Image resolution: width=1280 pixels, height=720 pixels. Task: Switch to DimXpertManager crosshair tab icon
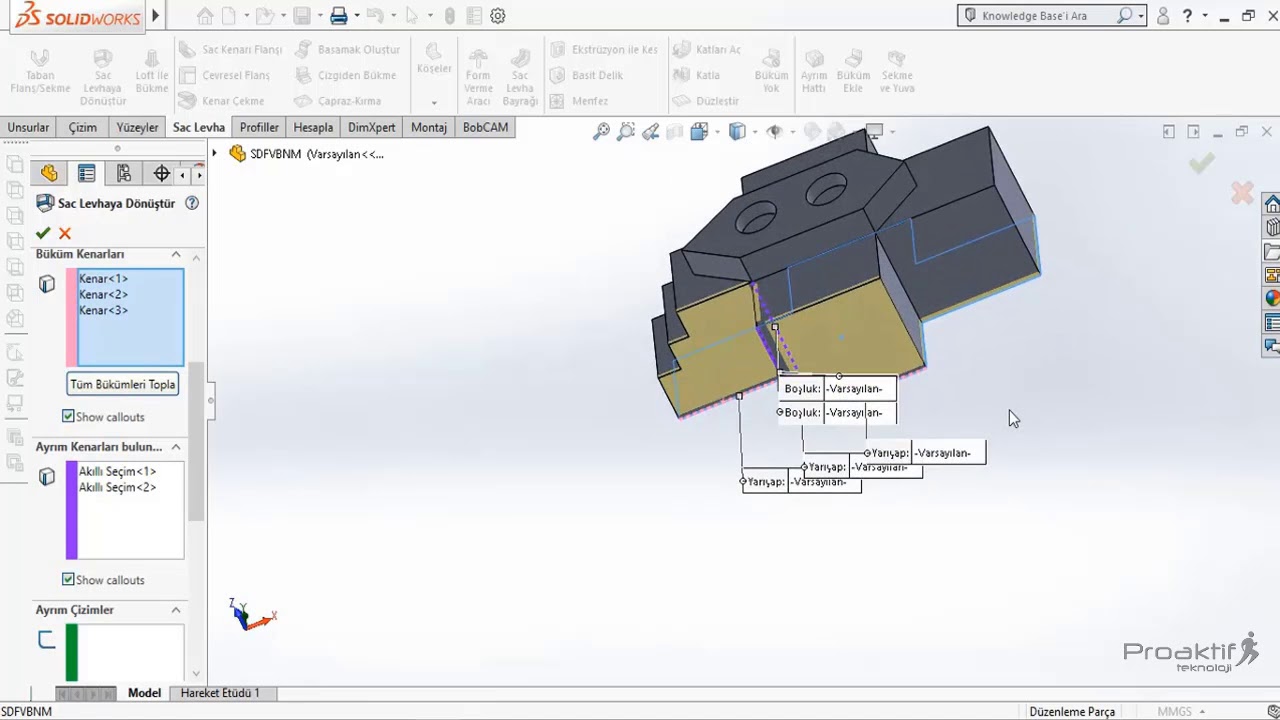pos(161,174)
